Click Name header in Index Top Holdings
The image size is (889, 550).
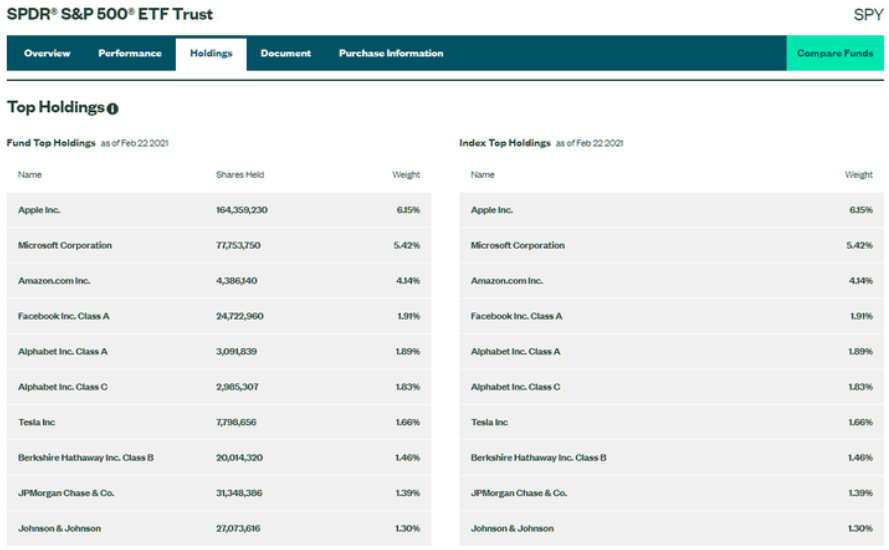click(482, 175)
